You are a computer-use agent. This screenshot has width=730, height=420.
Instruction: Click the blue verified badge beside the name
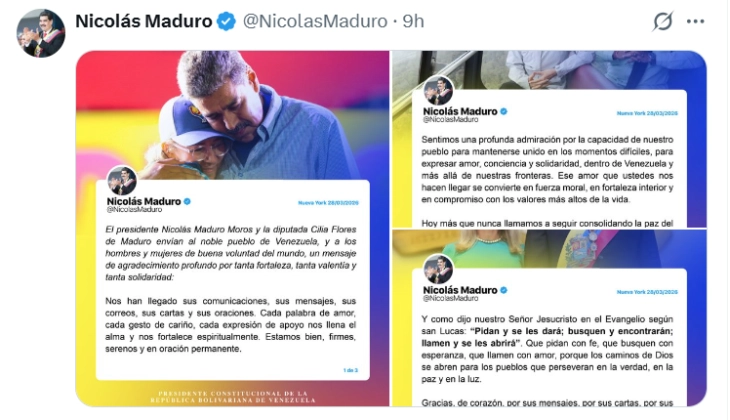coord(226,21)
